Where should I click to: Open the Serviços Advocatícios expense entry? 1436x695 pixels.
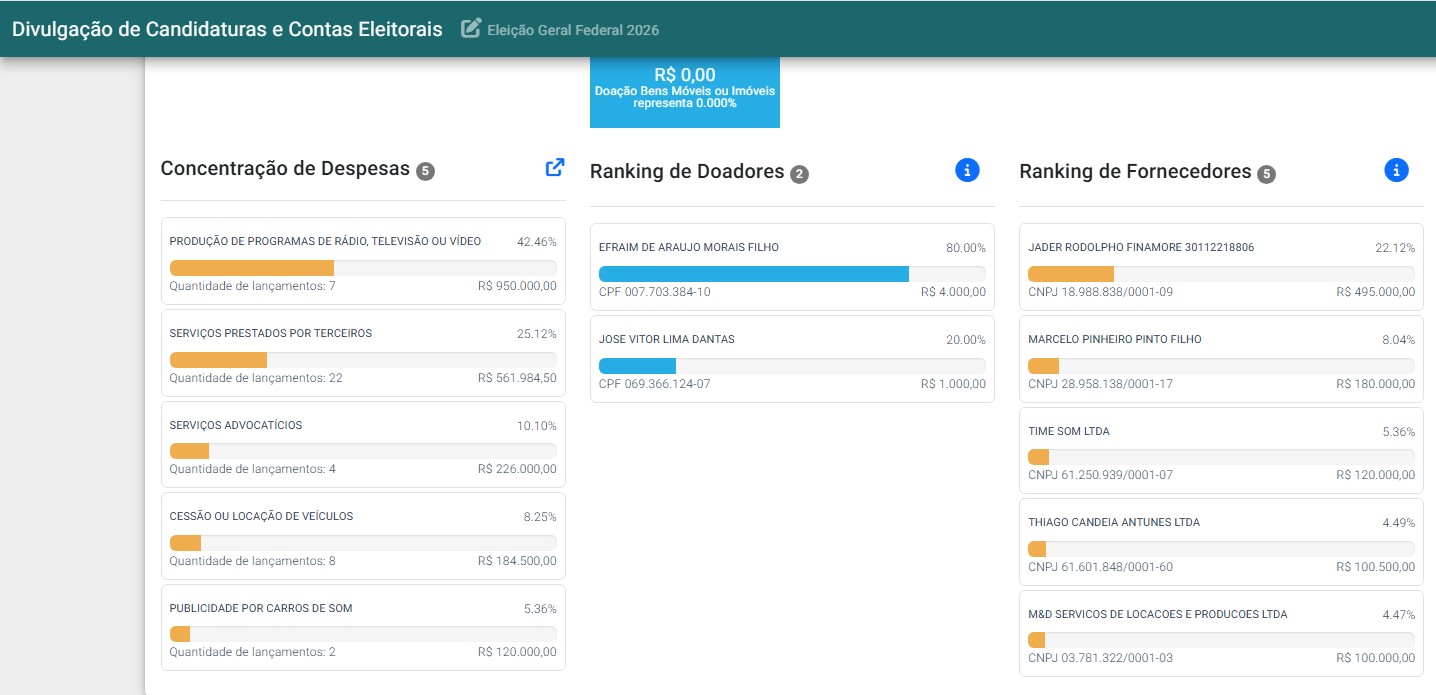click(x=363, y=445)
